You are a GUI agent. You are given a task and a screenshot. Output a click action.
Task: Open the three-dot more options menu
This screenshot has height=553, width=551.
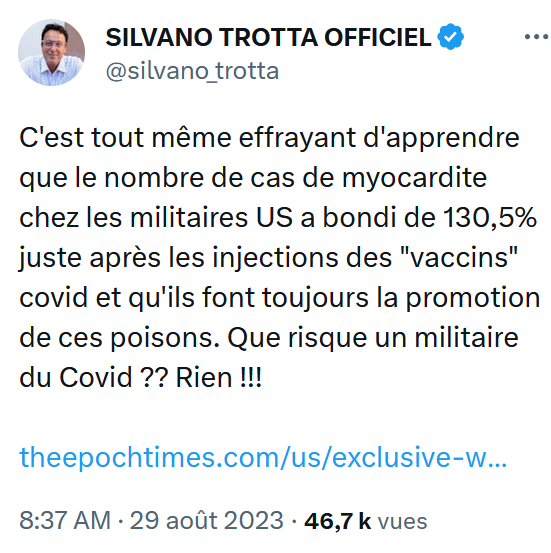[x=536, y=37]
